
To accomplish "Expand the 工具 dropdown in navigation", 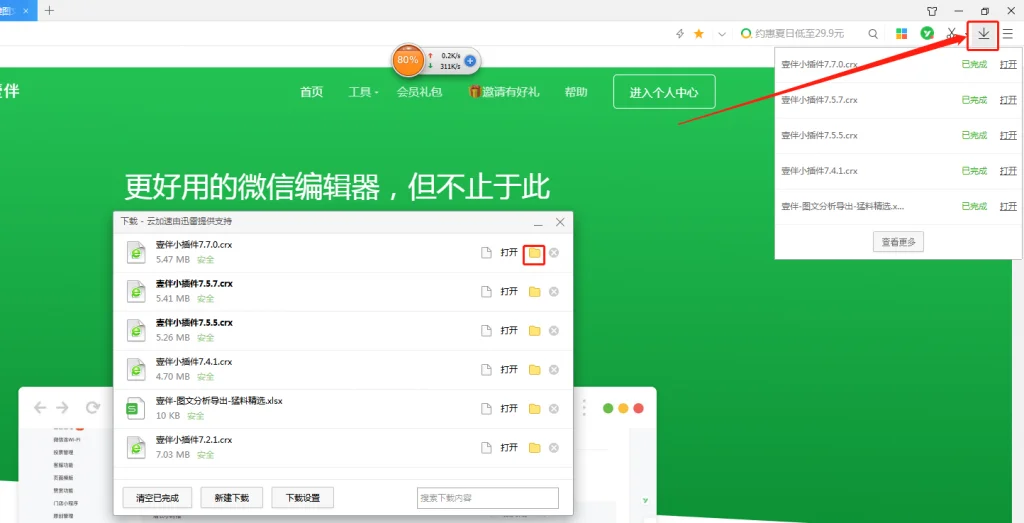I will pos(363,92).
